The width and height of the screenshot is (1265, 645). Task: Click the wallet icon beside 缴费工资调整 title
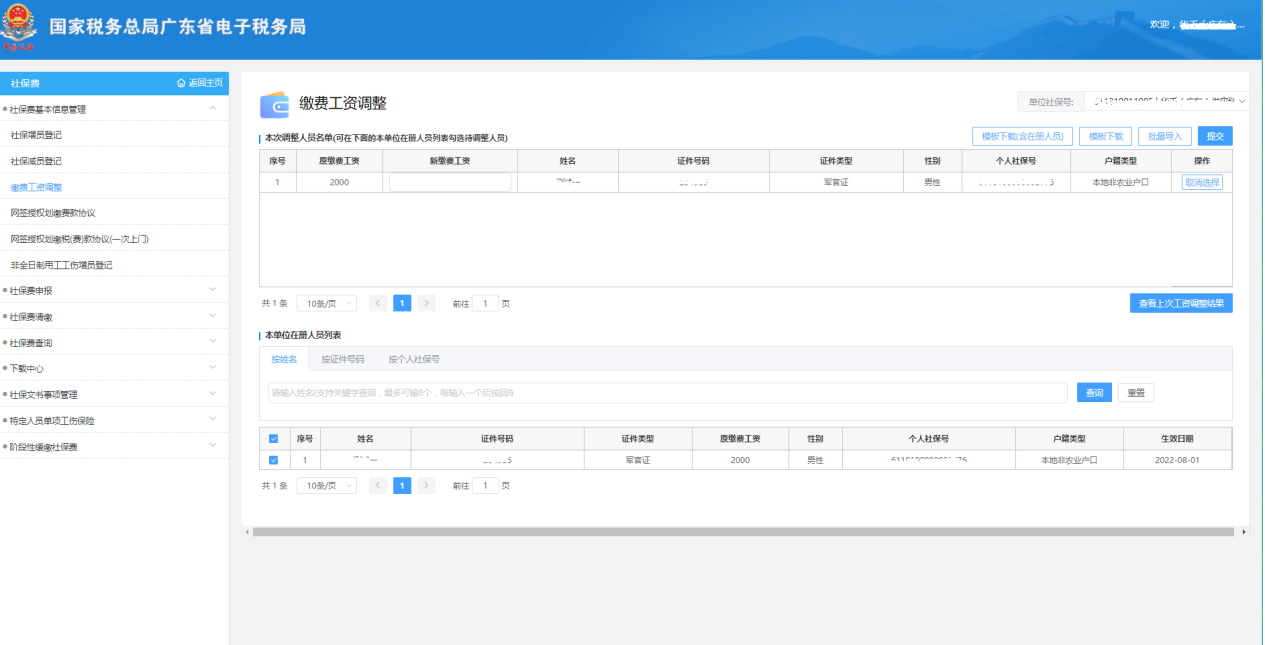coord(274,105)
